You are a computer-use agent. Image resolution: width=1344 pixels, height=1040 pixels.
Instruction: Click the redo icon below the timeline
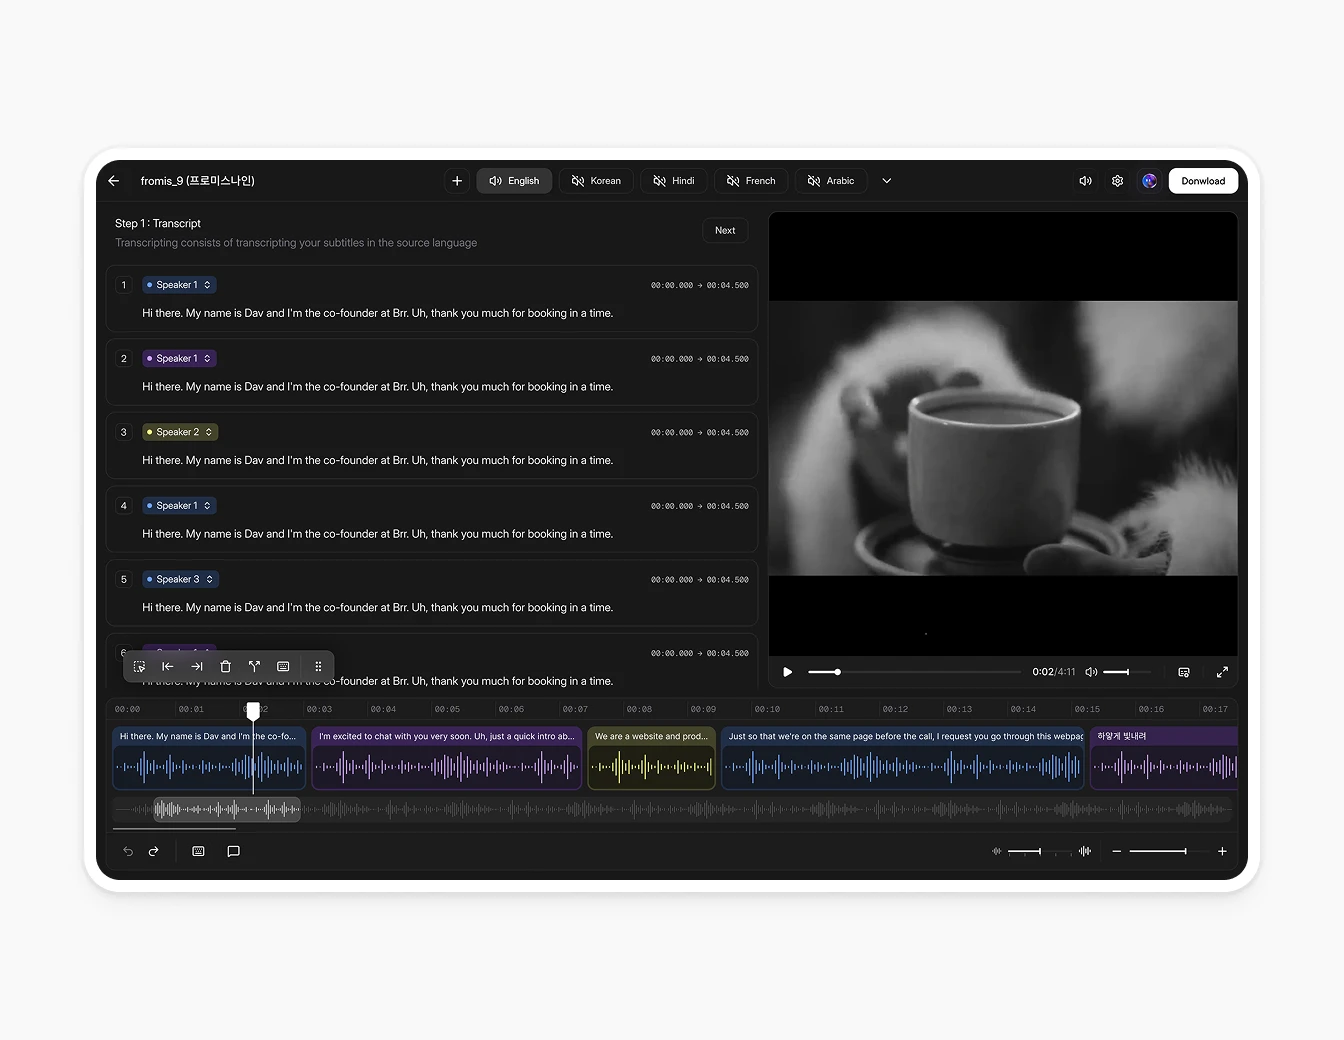click(154, 851)
